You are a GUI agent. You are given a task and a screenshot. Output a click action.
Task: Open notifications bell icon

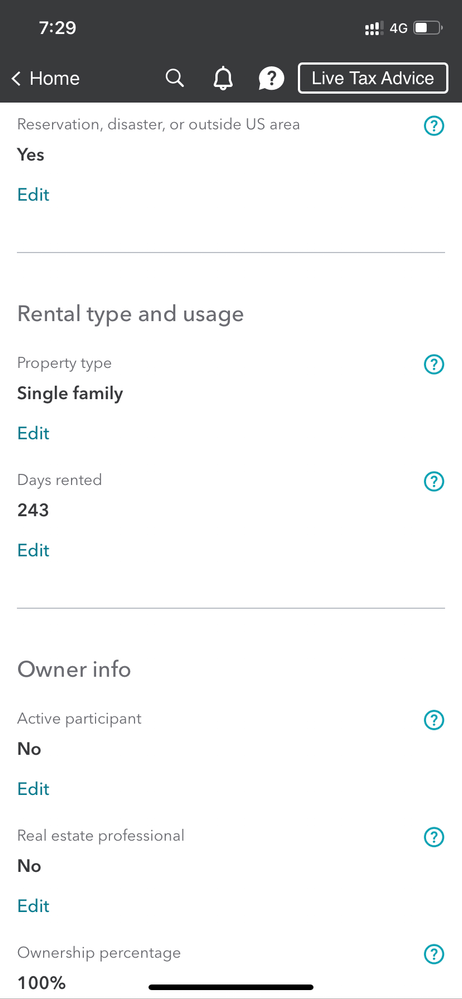(x=222, y=78)
